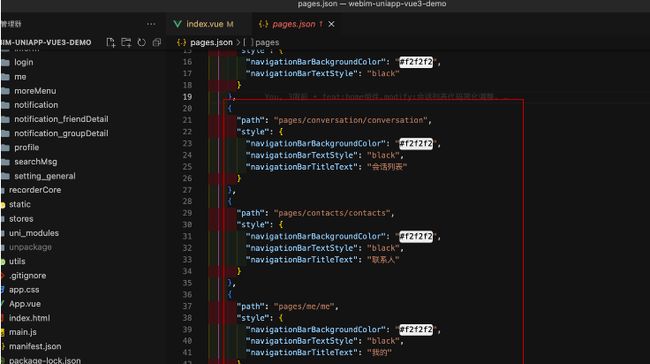Screen dimensions: 650x364
Task: Open the main.js file
Action: pyautogui.click(x=23, y=332)
